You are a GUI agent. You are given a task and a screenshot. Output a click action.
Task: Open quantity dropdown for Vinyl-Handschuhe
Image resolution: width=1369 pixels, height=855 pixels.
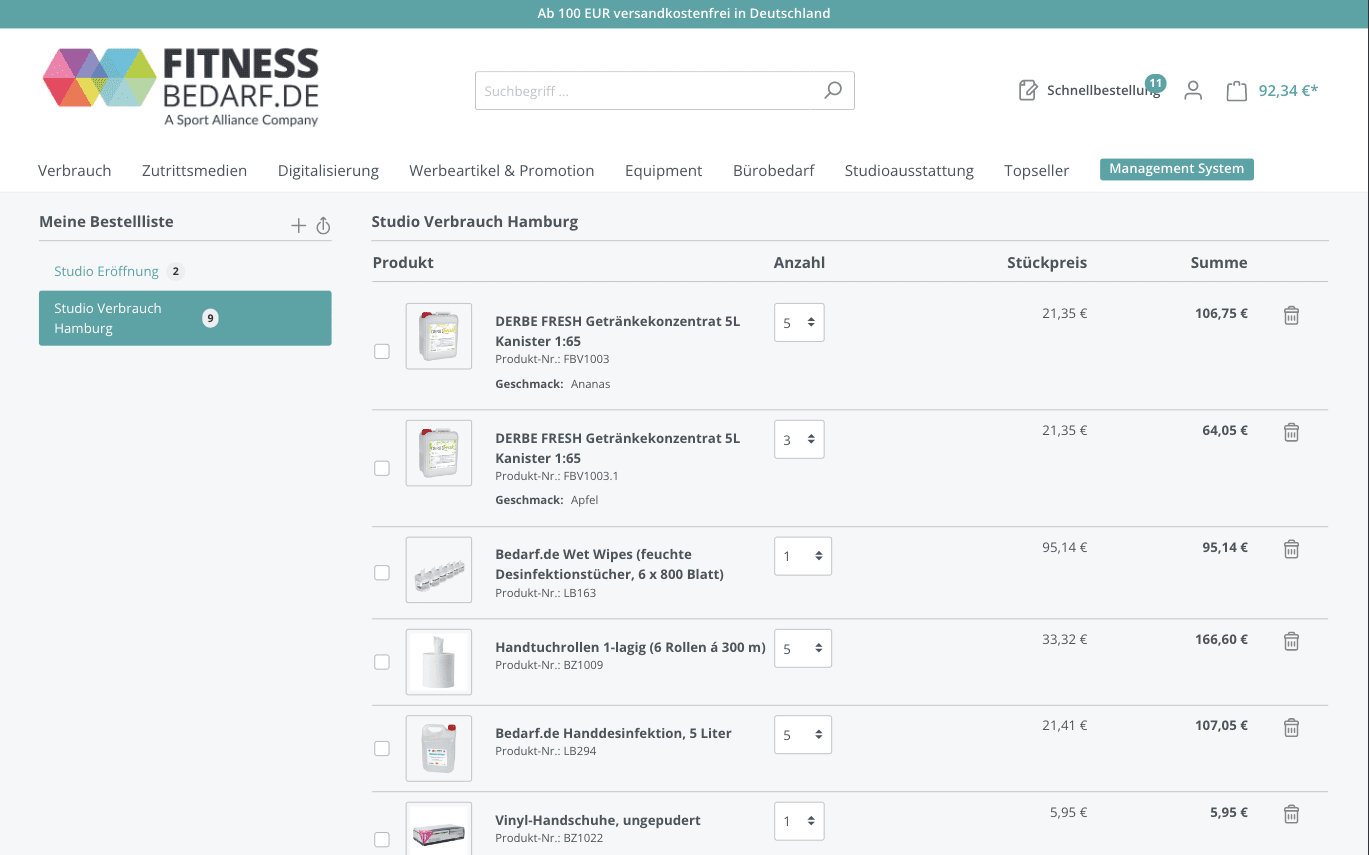click(x=799, y=821)
